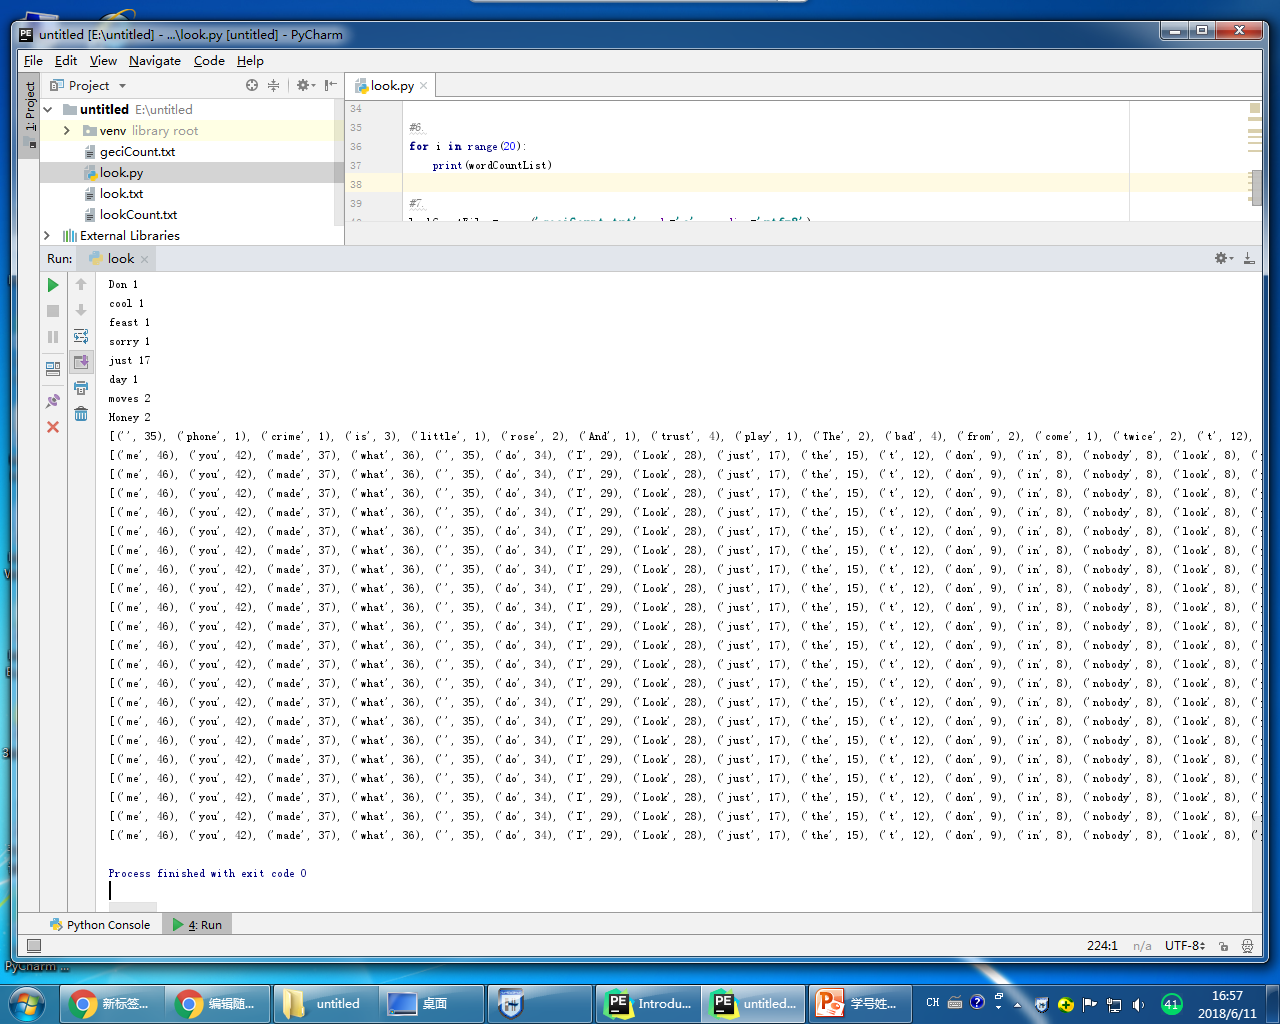Click the UTF-8 encoding selector in status bar

1184,946
